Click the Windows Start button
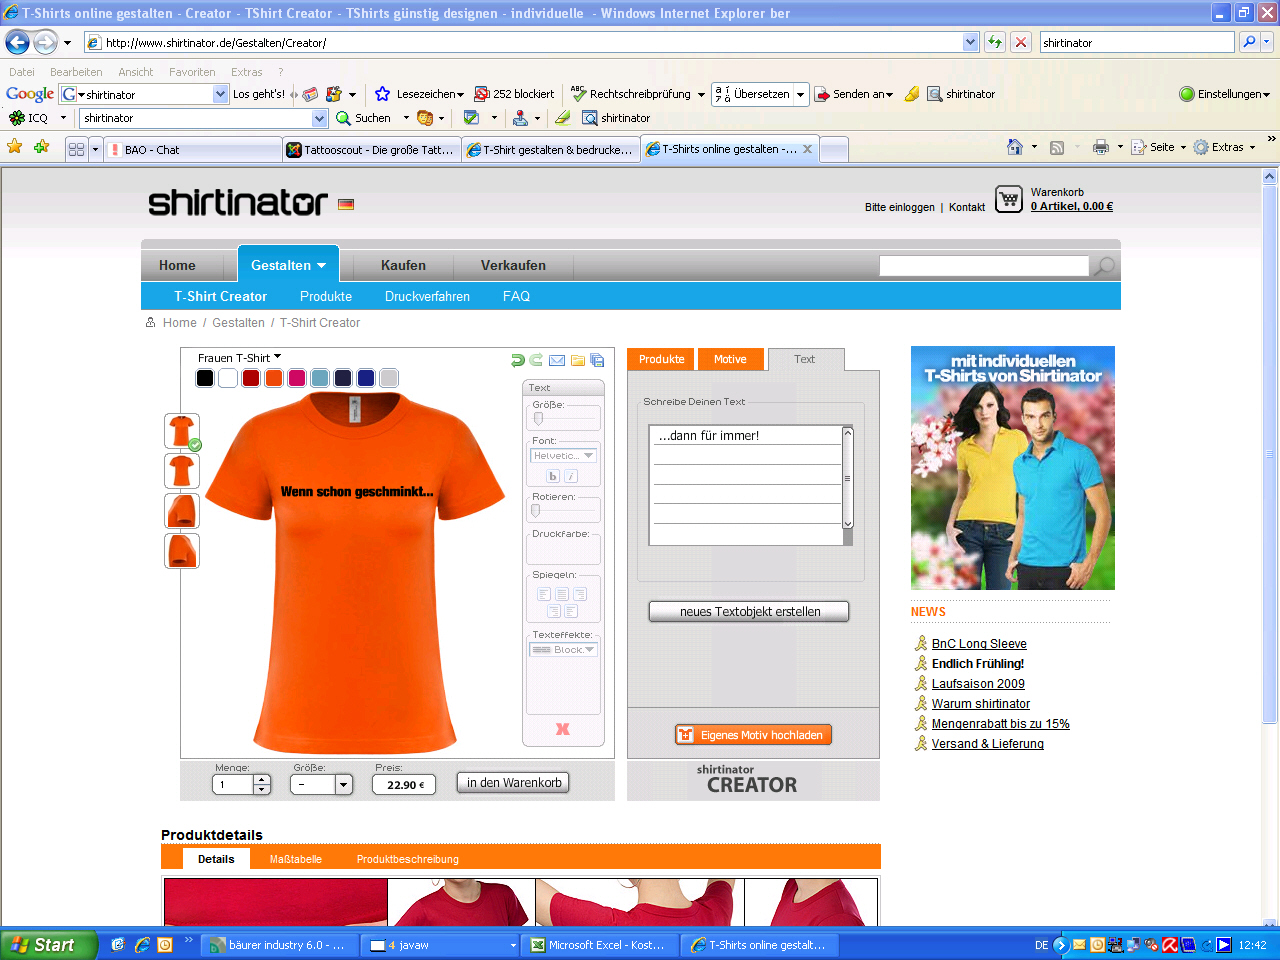 point(48,945)
